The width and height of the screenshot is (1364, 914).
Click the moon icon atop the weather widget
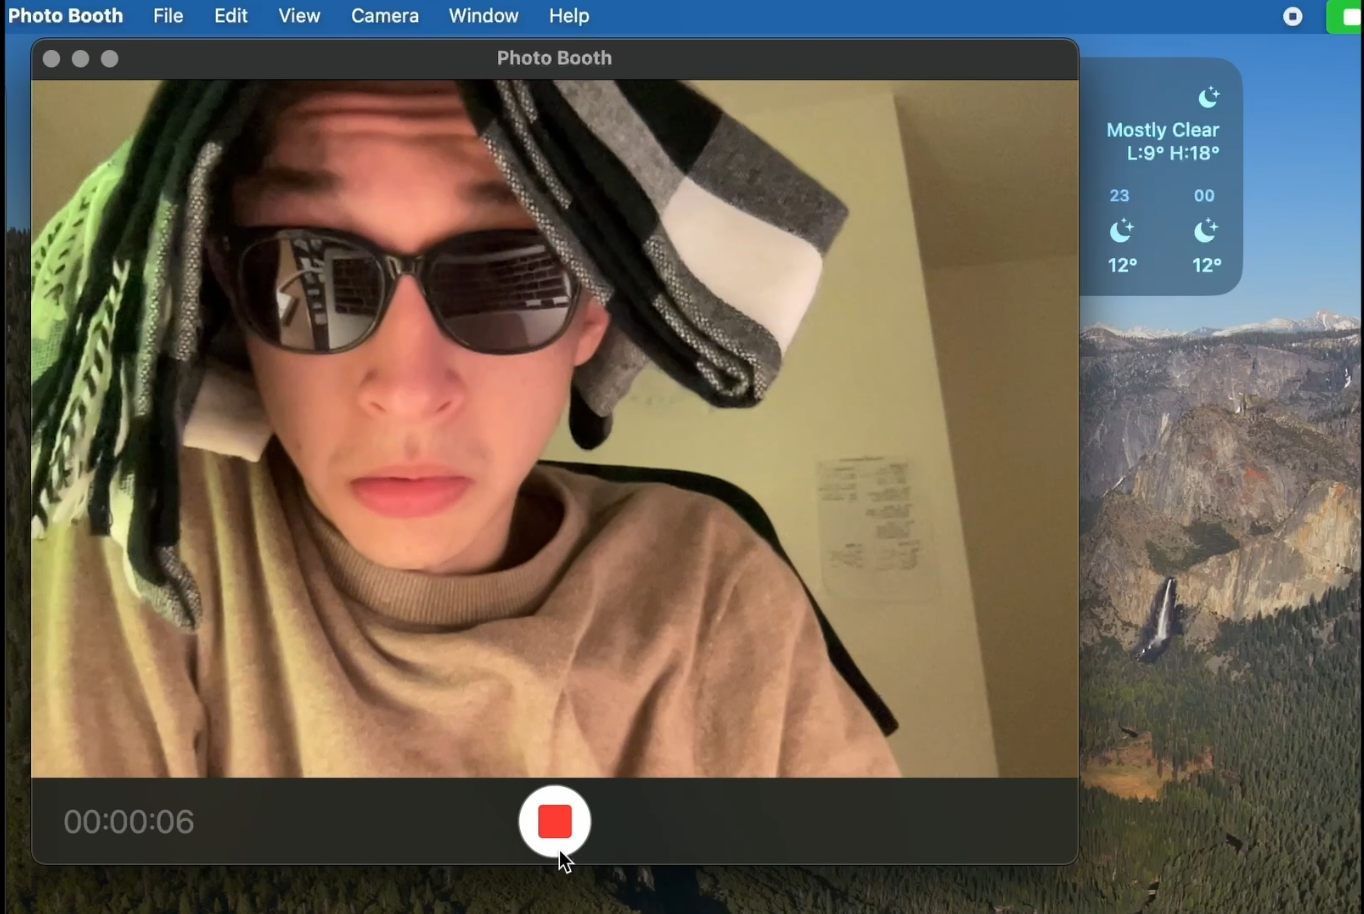(1208, 97)
